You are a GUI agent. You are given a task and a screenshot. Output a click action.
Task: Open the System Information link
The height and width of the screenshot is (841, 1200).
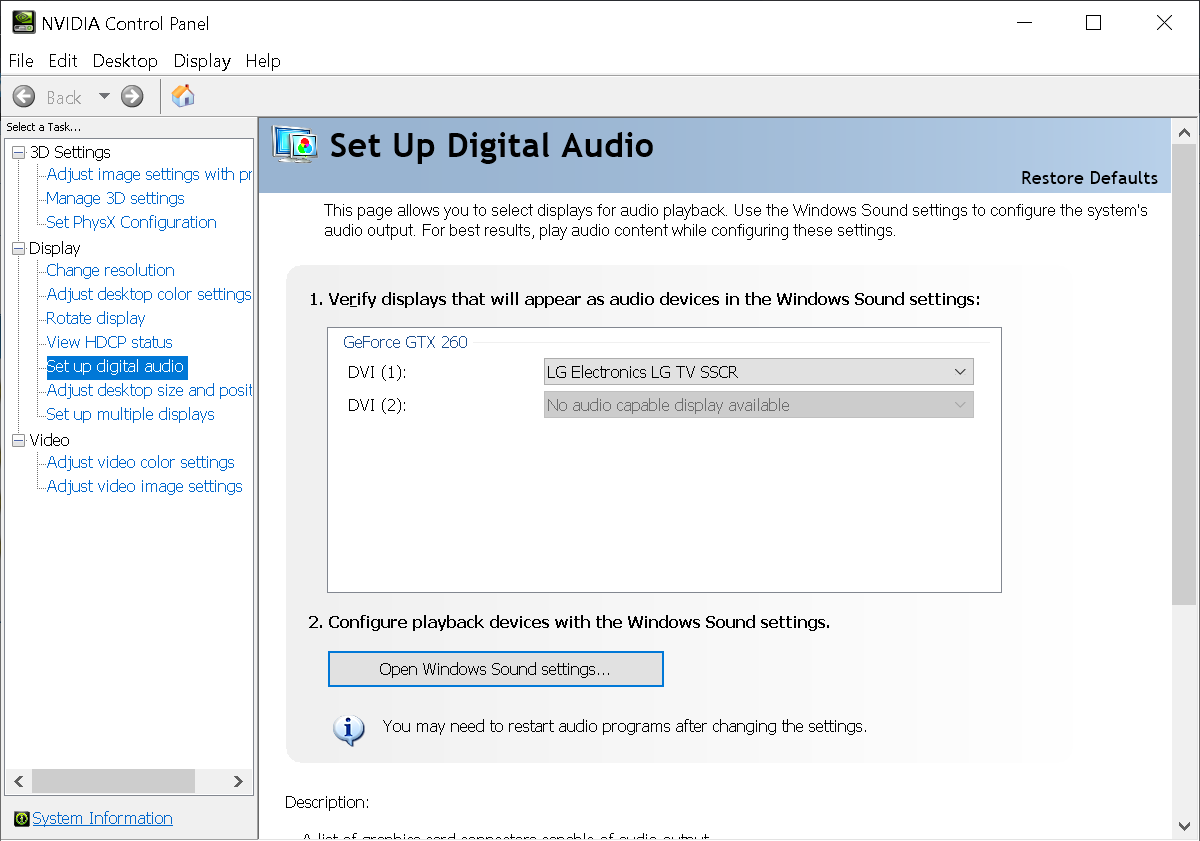pos(102,818)
